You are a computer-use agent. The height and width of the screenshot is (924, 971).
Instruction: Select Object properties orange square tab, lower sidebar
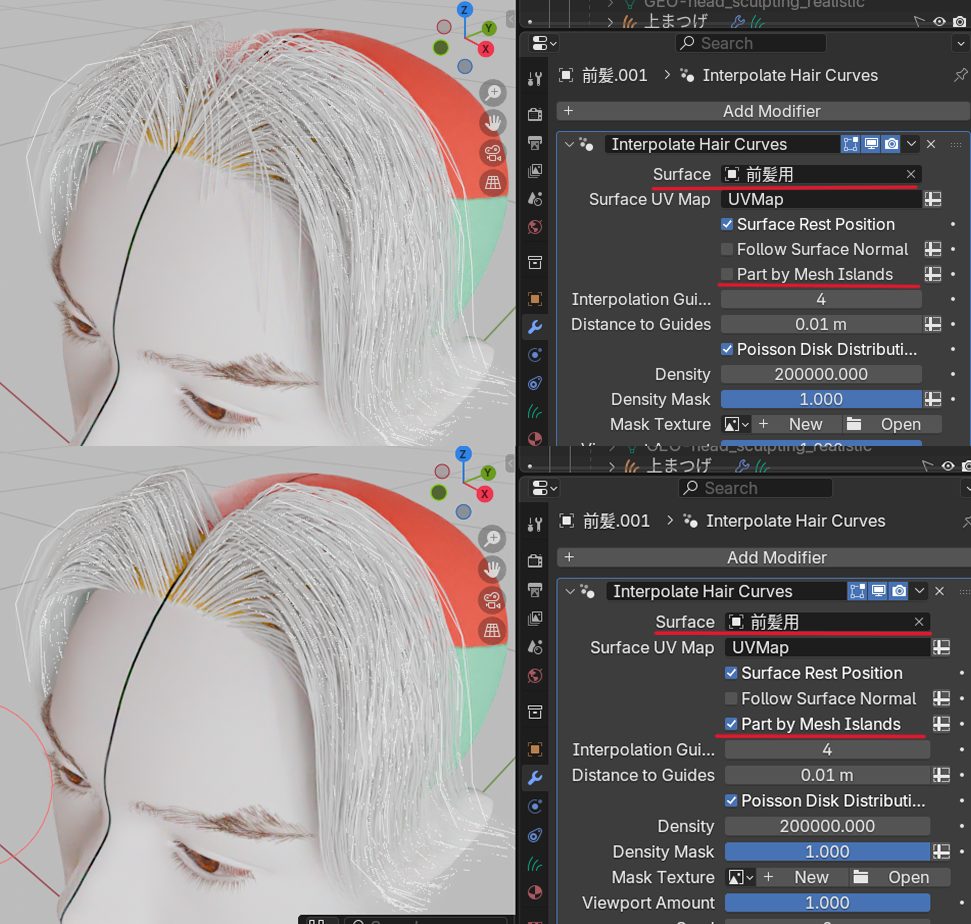535,749
